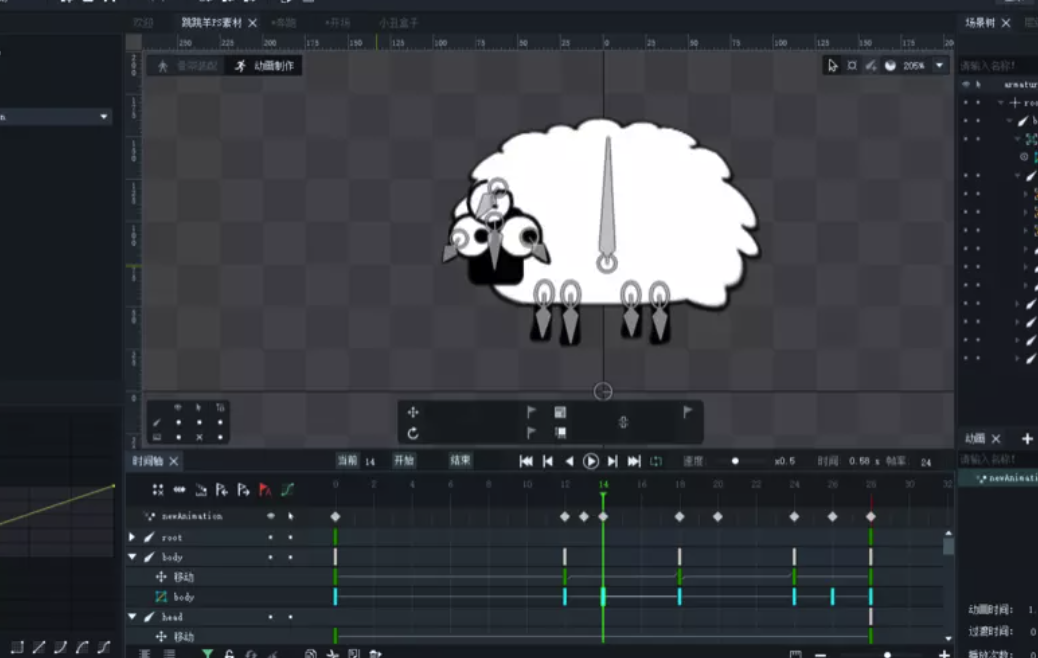
Task: Select the 跳跳羊PS素材 document tab
Action: pyautogui.click(x=212, y=23)
